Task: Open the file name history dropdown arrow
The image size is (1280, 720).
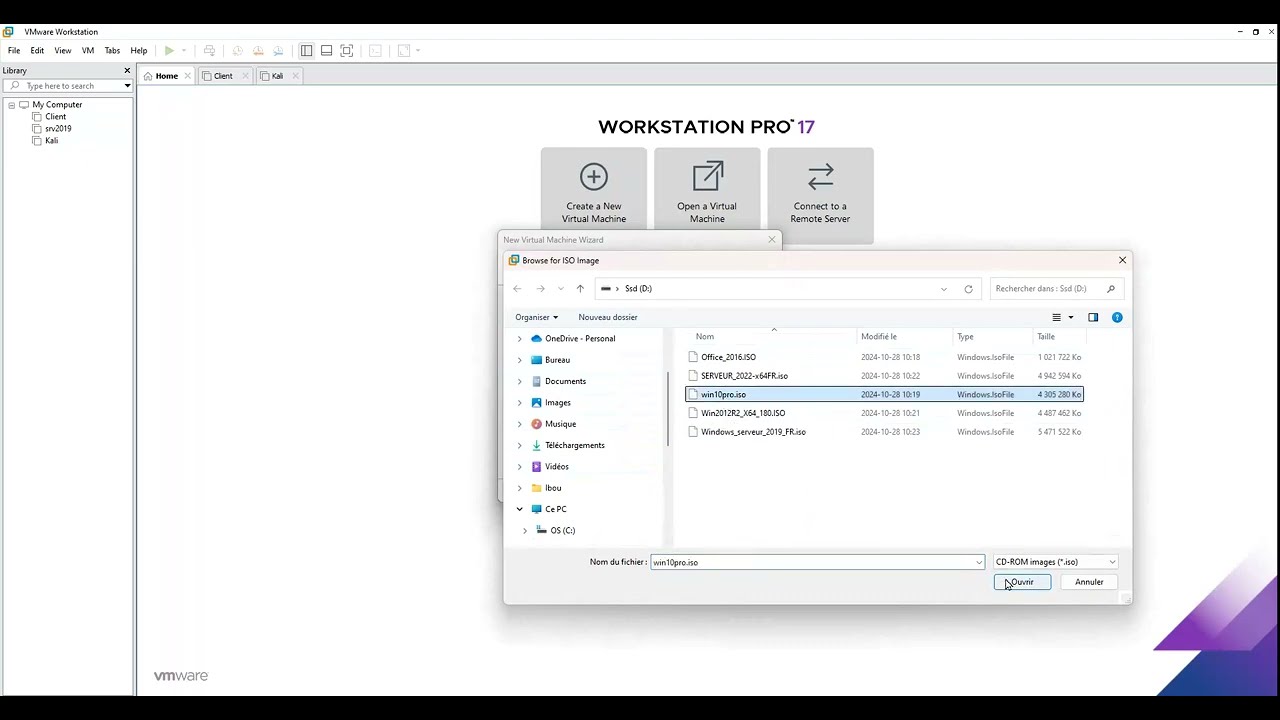Action: coord(979,562)
